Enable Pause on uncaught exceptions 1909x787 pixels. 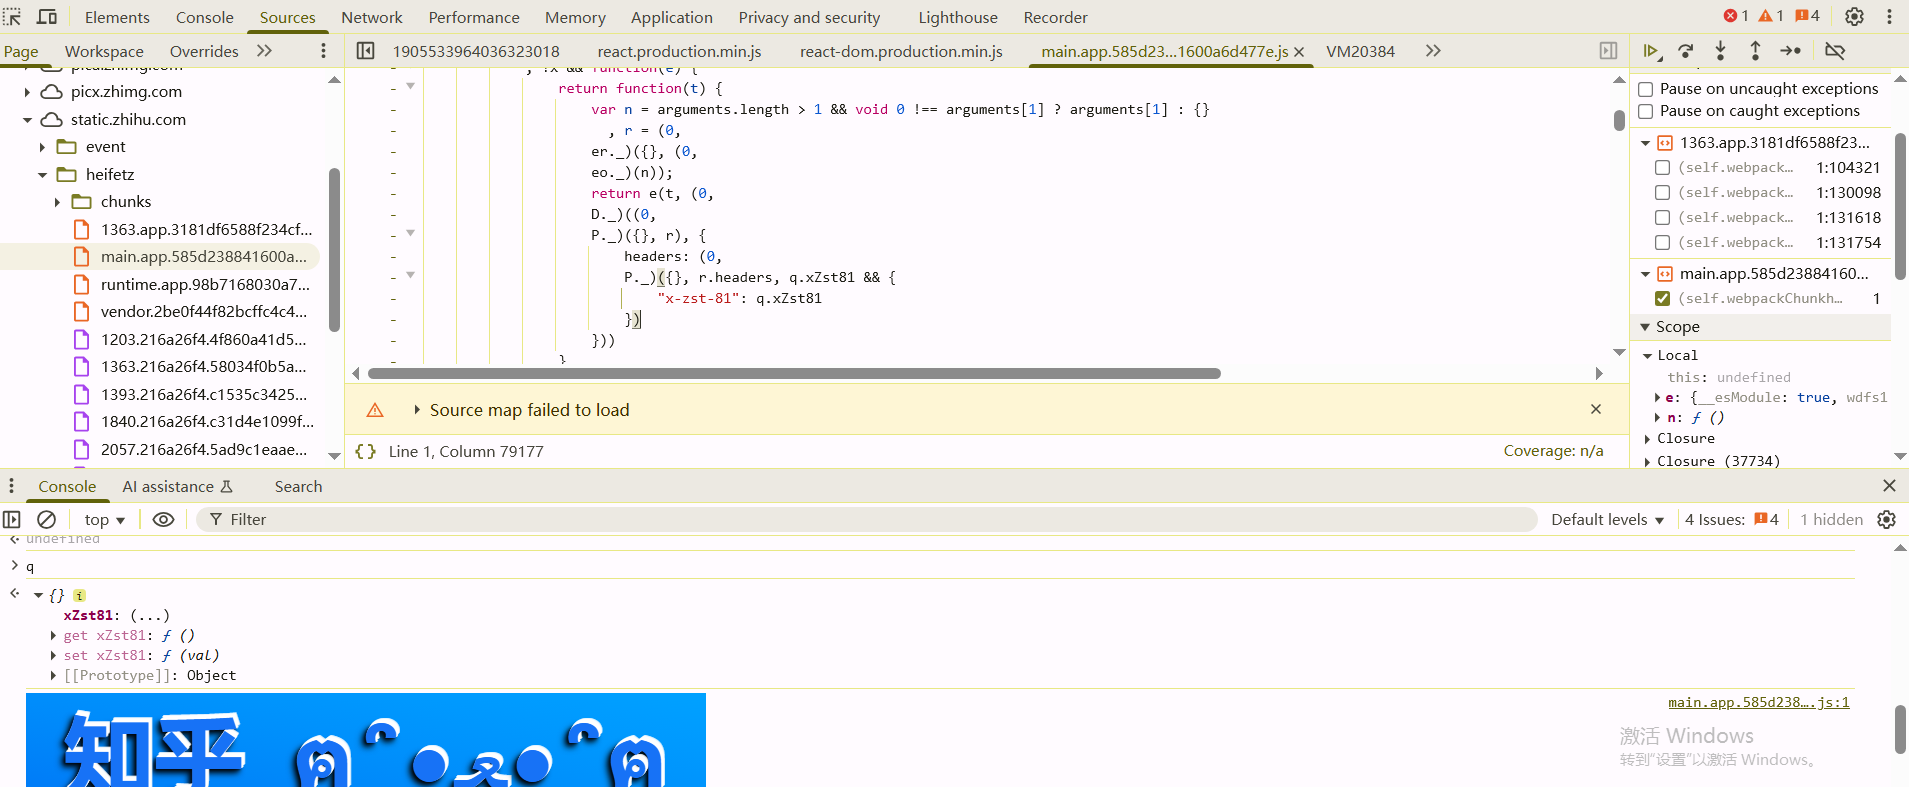coord(1645,89)
